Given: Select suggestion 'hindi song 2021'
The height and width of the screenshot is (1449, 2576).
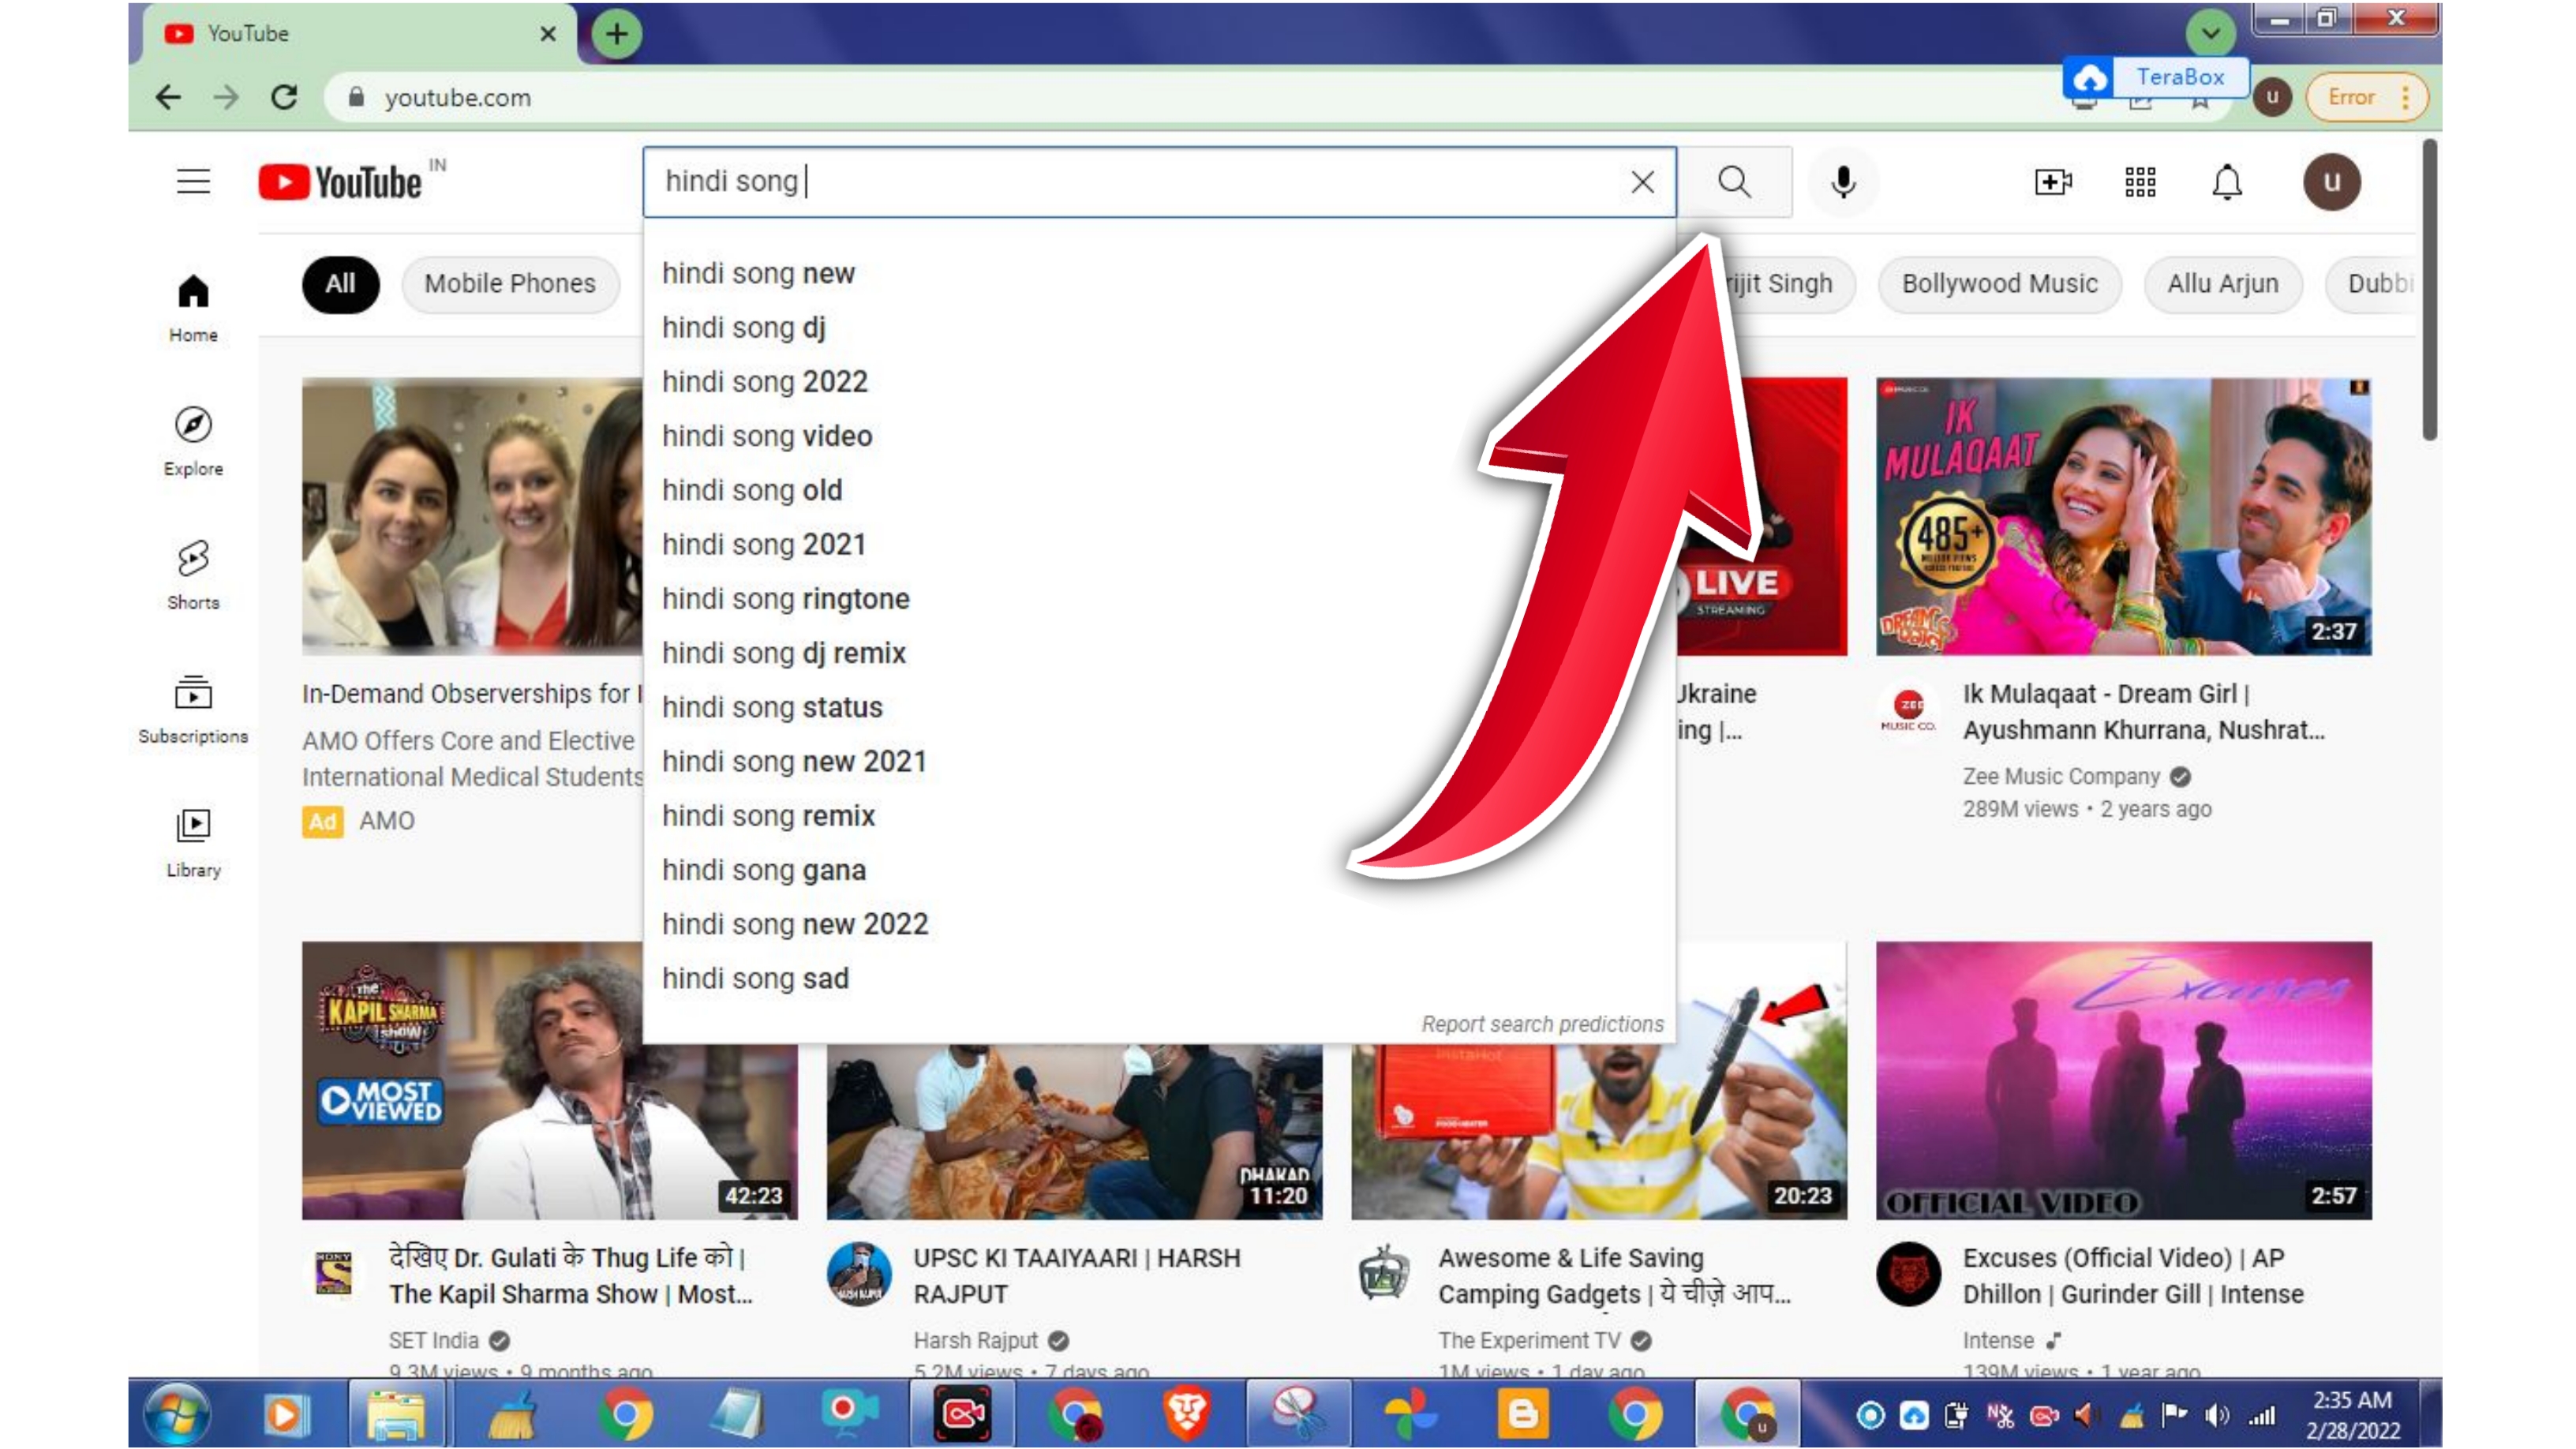Looking at the screenshot, I should (x=1159, y=544).
